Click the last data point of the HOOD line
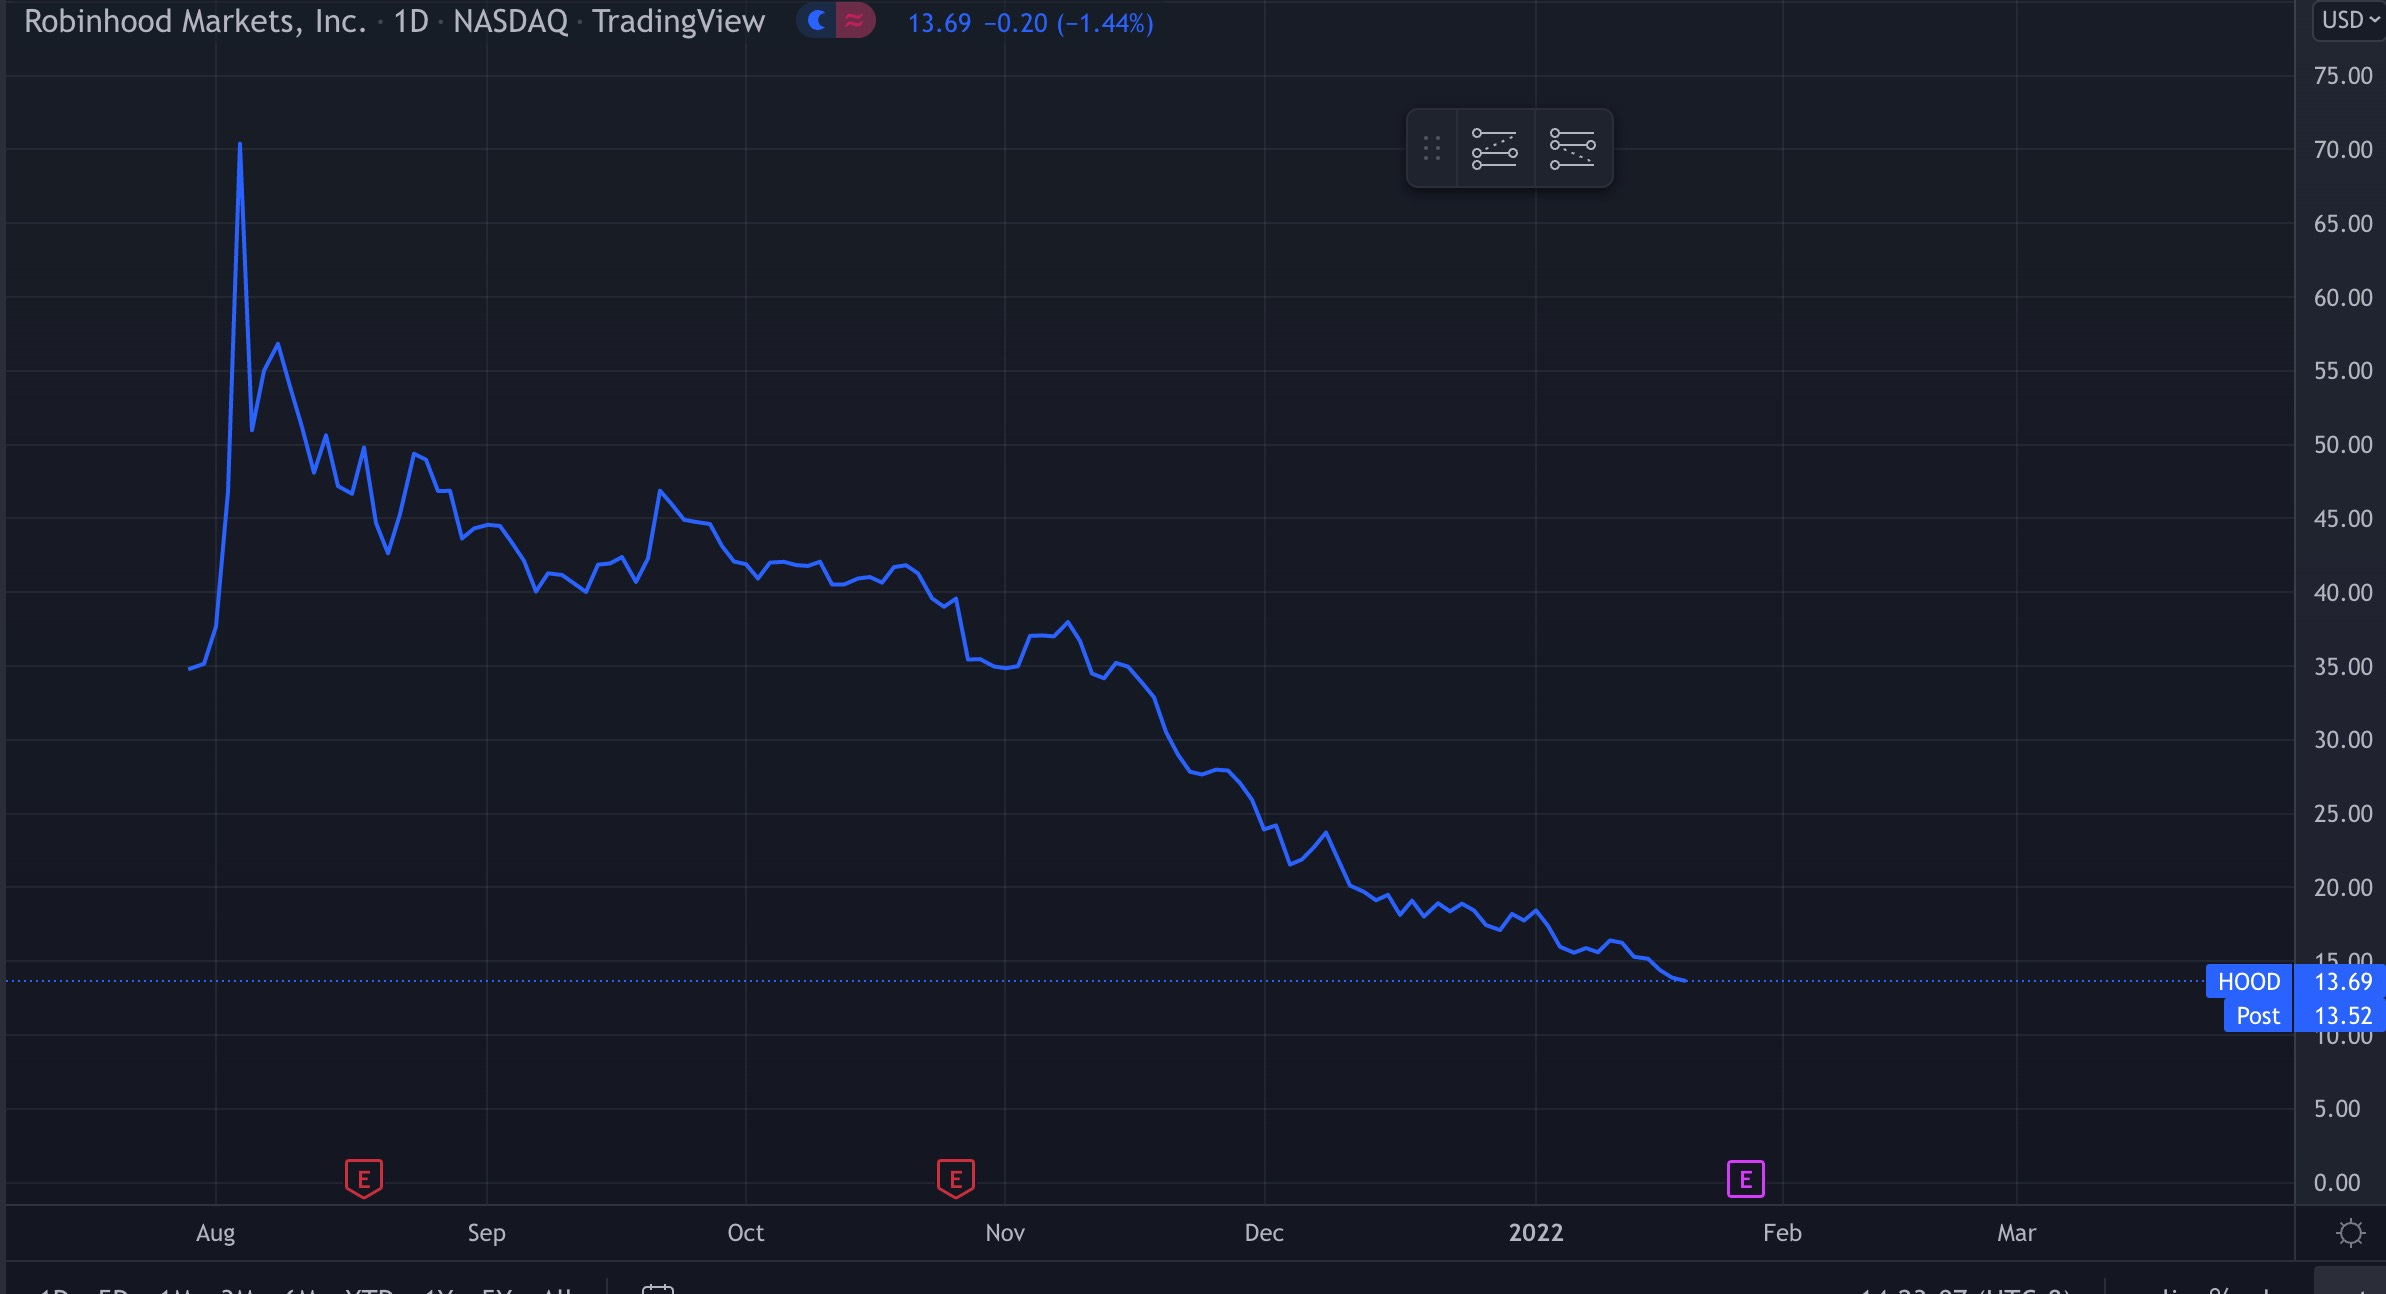This screenshot has width=2386, height=1294. pos(1686,980)
